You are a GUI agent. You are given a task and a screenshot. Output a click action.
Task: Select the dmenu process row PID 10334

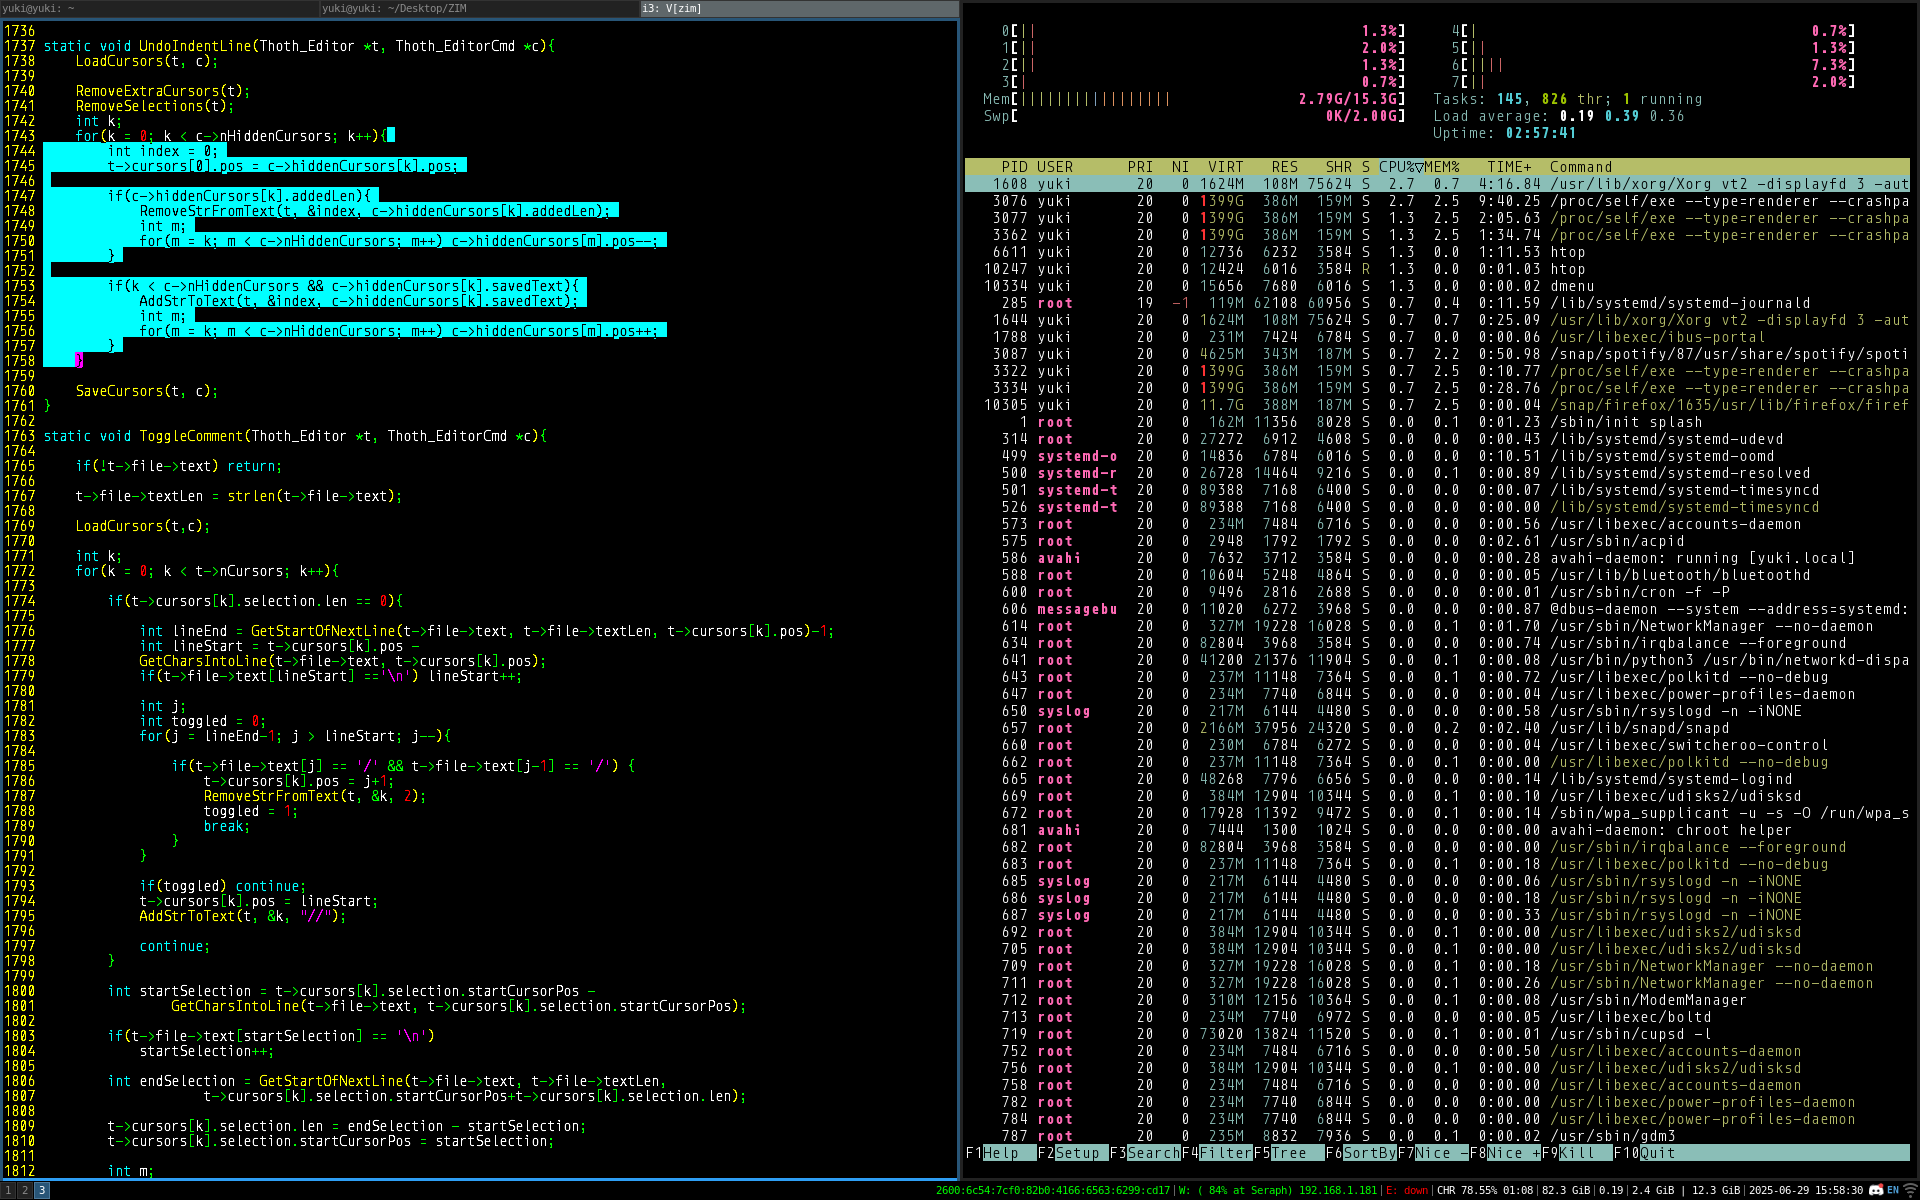click(1437, 286)
